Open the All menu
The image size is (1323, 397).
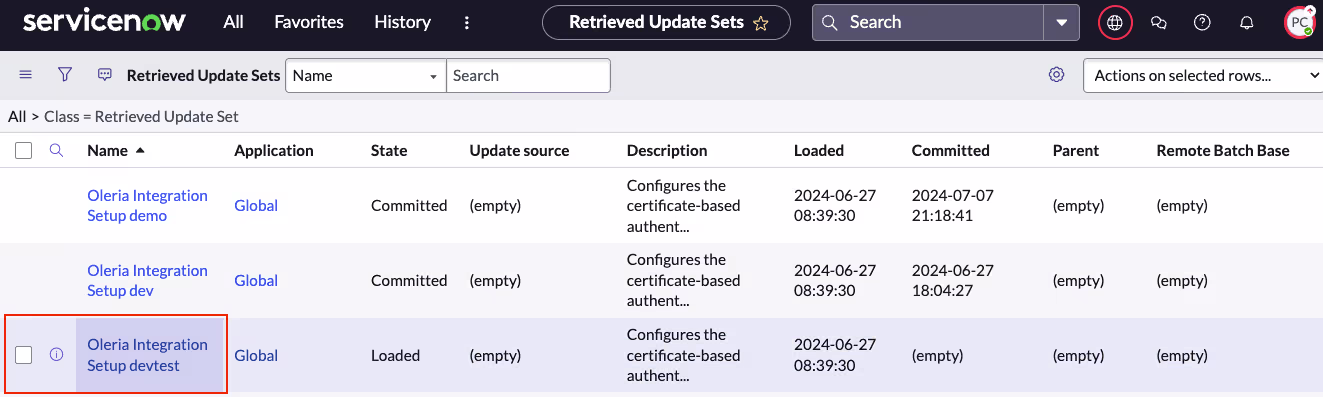pos(234,22)
